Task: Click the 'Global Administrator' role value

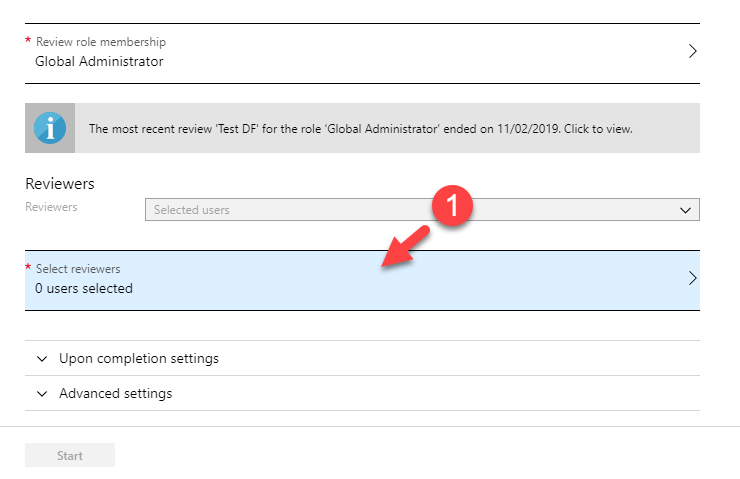Action: [x=99, y=61]
